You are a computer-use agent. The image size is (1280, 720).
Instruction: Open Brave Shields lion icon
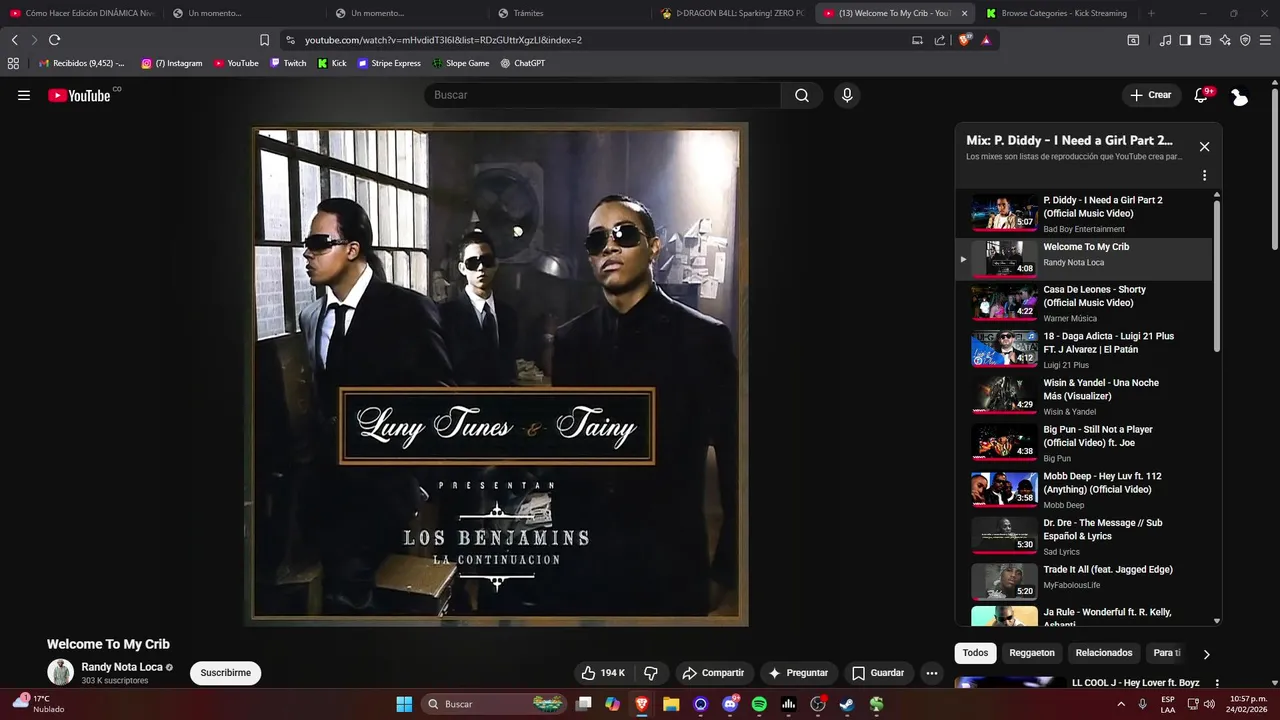(964, 40)
